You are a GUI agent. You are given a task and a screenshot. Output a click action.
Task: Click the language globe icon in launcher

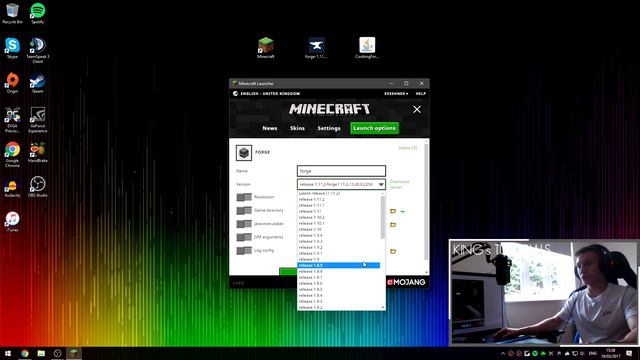pyautogui.click(x=235, y=93)
